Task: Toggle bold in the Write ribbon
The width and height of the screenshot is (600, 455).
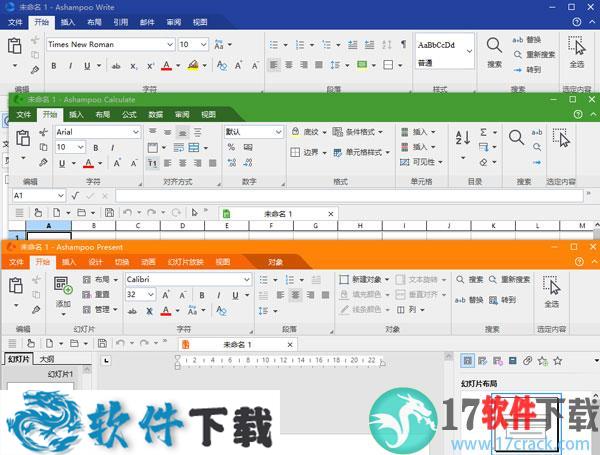Action: 54,66
